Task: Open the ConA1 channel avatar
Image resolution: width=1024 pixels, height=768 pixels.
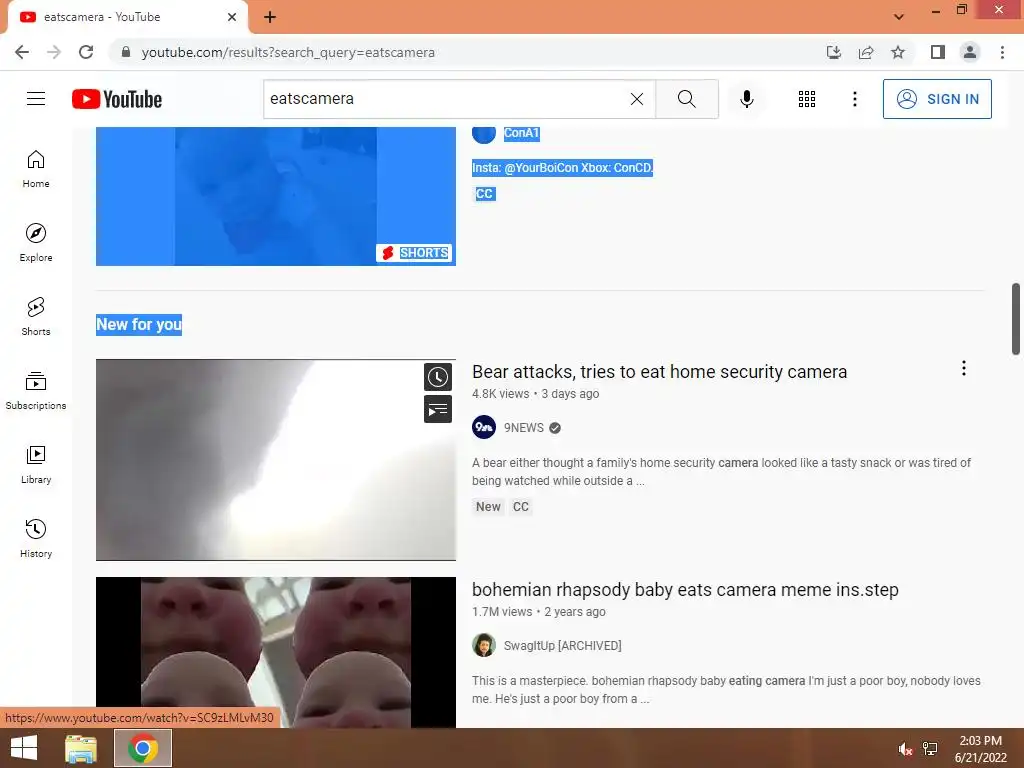Action: point(484,134)
